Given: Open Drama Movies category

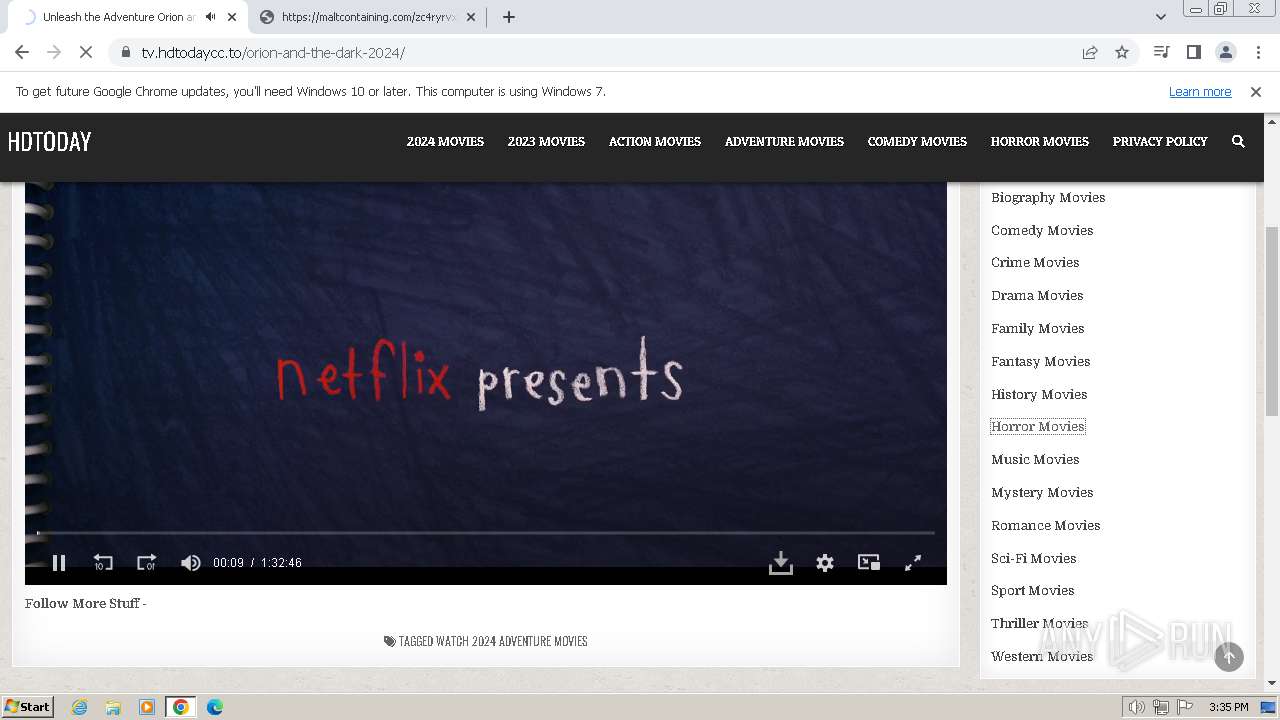Looking at the screenshot, I should (x=1037, y=296).
